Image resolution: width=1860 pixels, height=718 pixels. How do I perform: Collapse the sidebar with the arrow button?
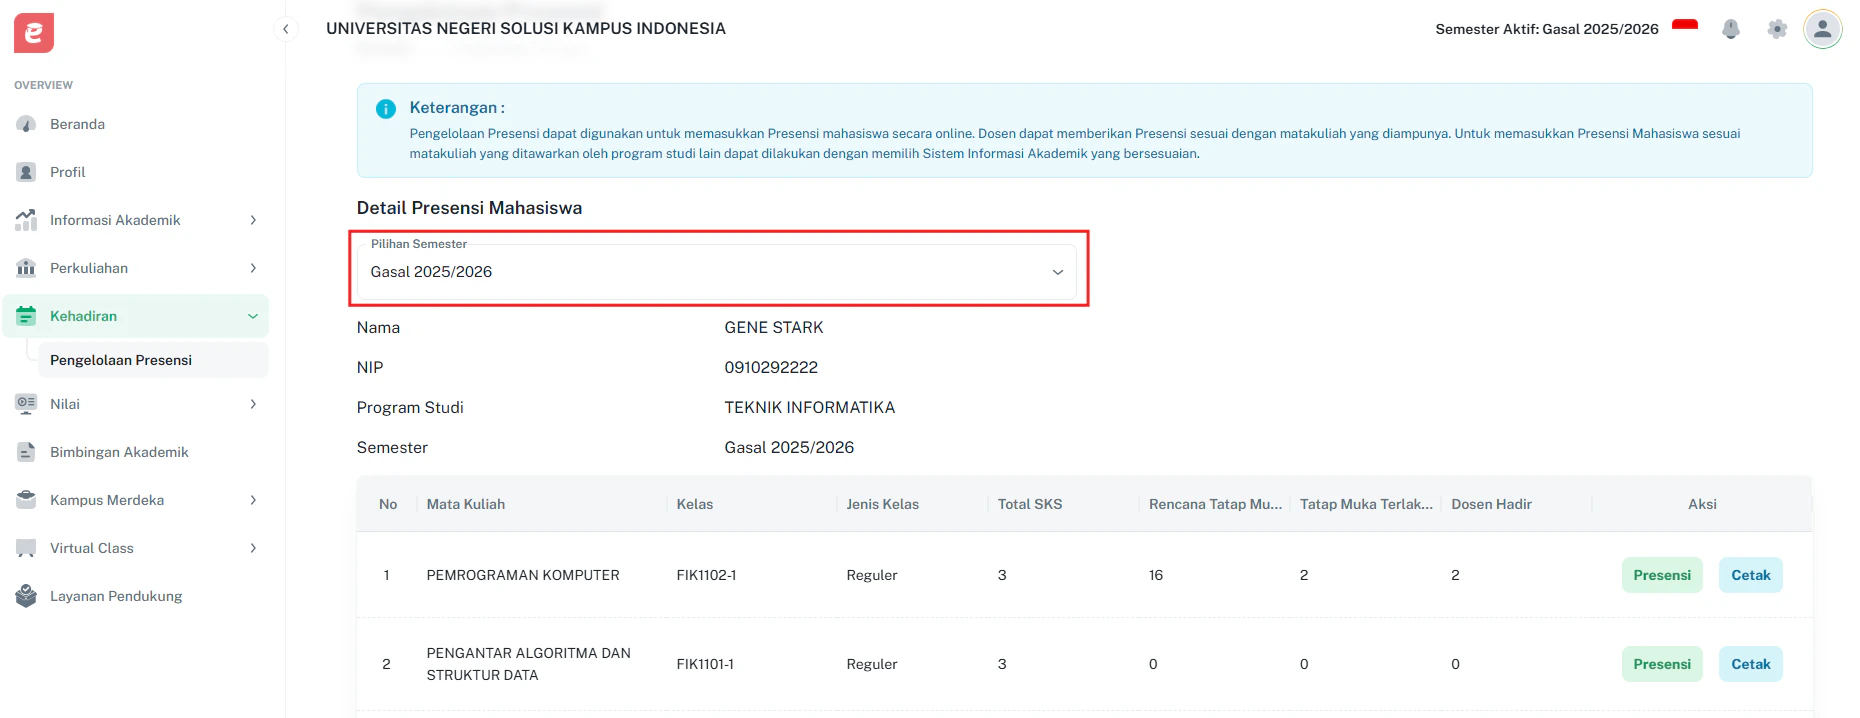286,29
